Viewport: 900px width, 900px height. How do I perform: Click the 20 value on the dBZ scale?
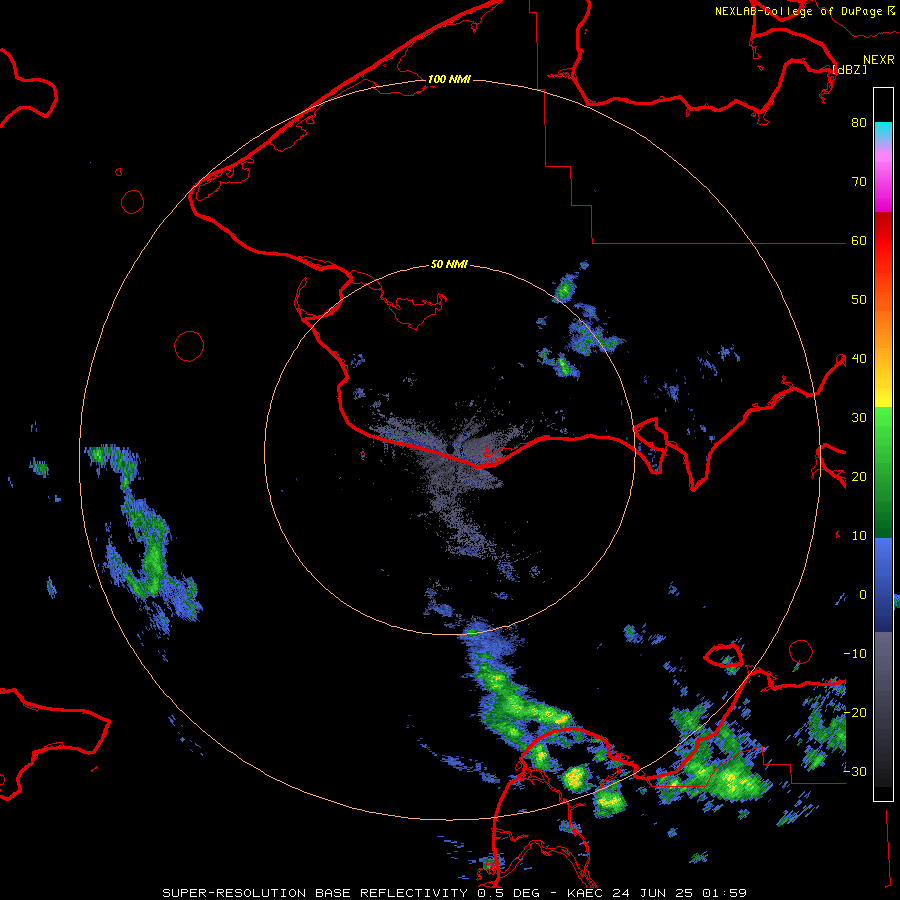click(x=859, y=477)
